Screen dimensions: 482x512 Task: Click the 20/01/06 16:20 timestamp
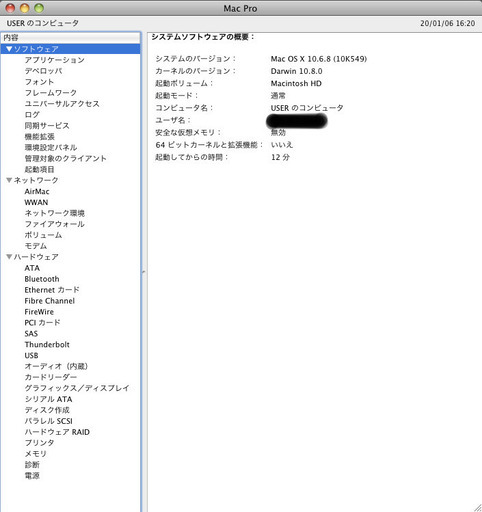click(x=447, y=23)
